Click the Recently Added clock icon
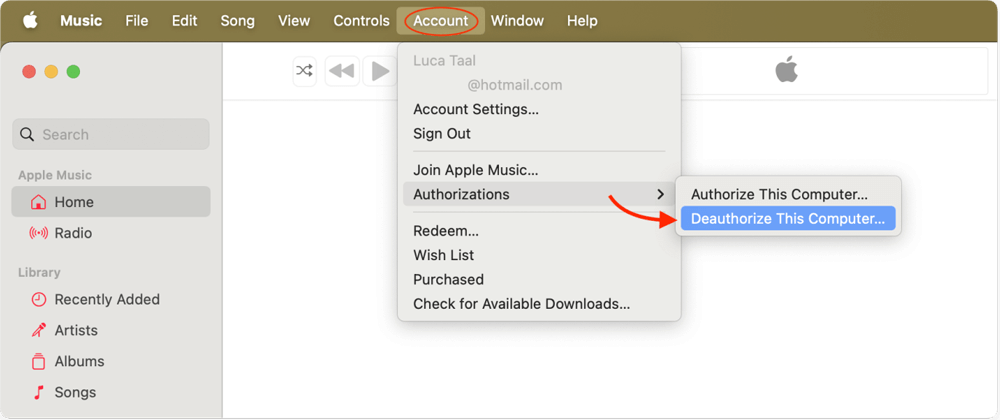The width and height of the screenshot is (1000, 420). [39, 300]
